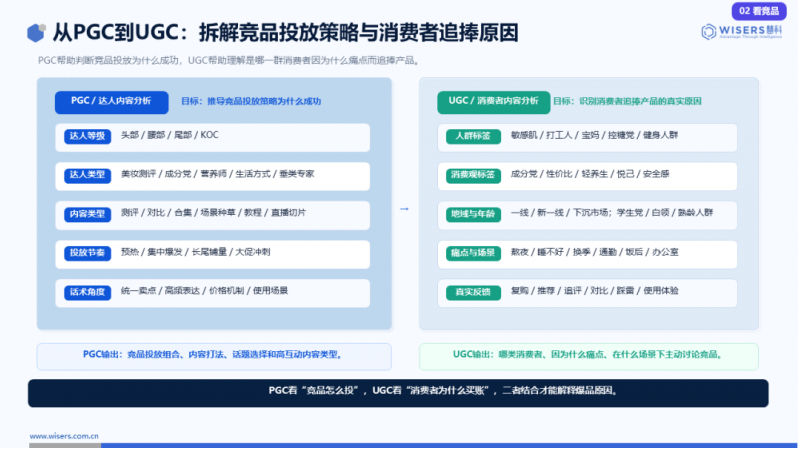Click the slide title '从PGC到UGC：拆解竞品投放策略与消费者追捧原因'

[x=286, y=33]
